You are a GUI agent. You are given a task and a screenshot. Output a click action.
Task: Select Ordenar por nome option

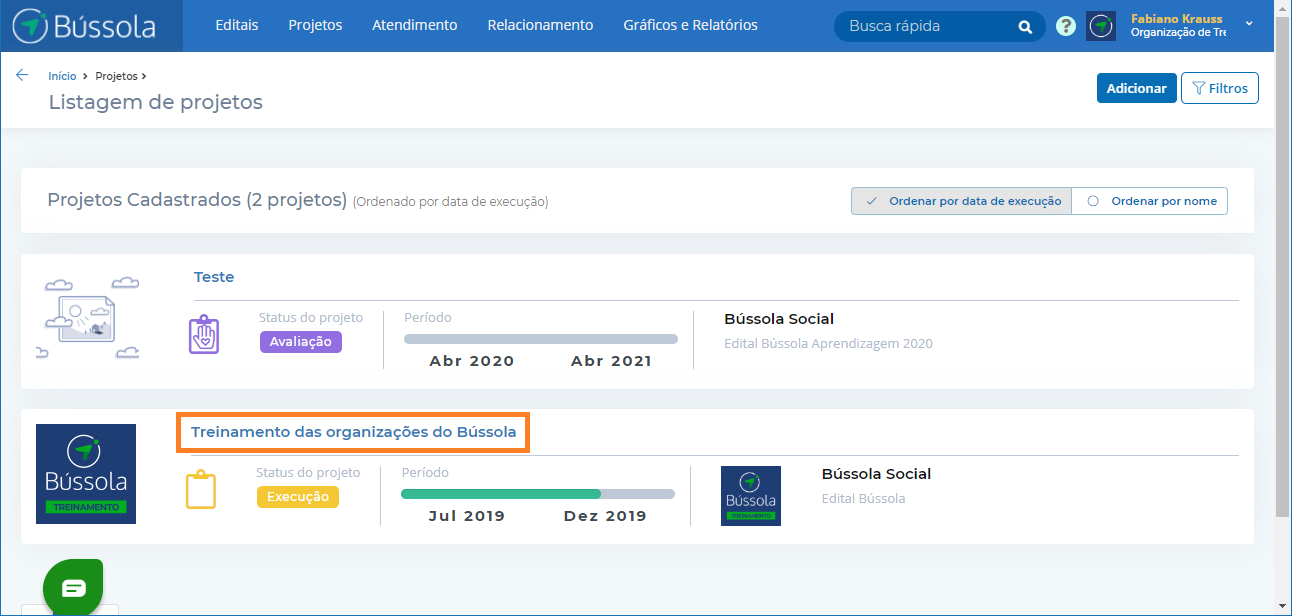tap(1150, 201)
